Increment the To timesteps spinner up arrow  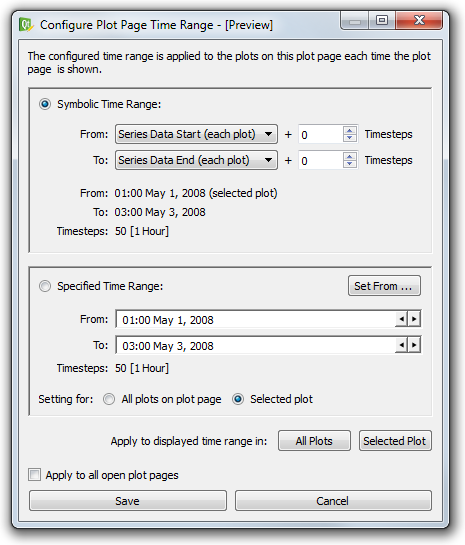pos(350,156)
